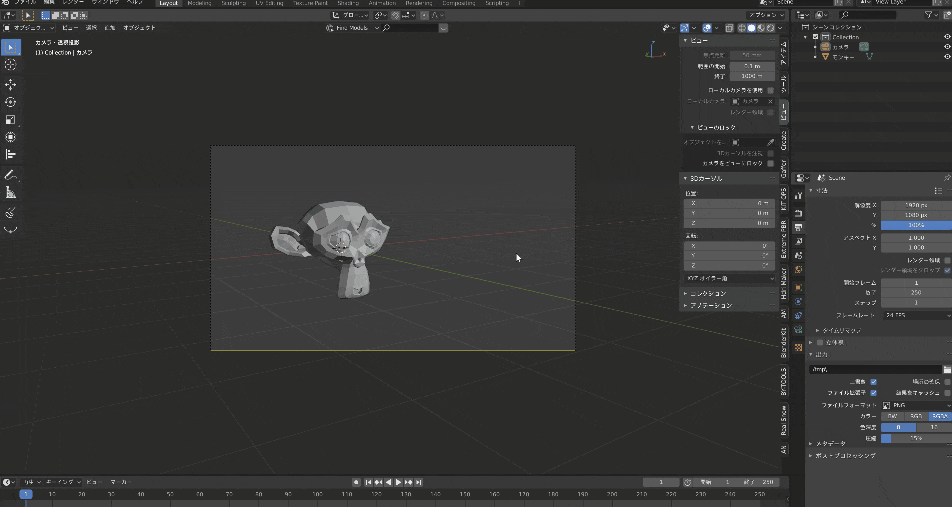Select the Measure tool
952x507 pixels.
pos(11,193)
